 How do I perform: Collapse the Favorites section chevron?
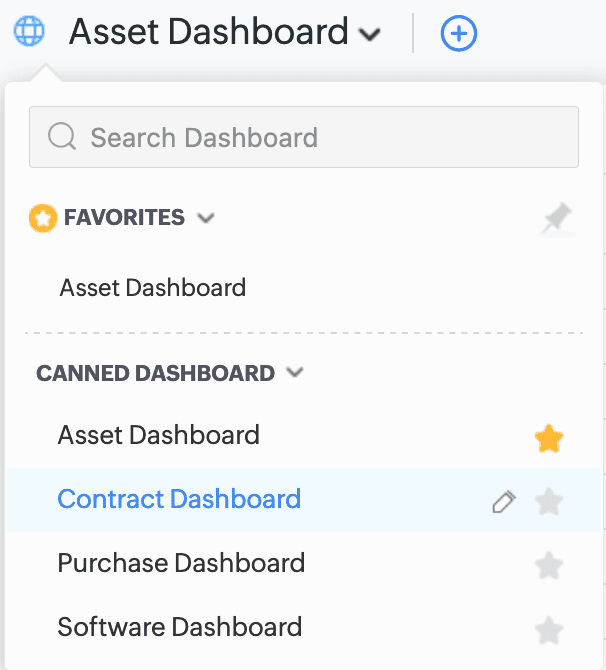pos(206,217)
